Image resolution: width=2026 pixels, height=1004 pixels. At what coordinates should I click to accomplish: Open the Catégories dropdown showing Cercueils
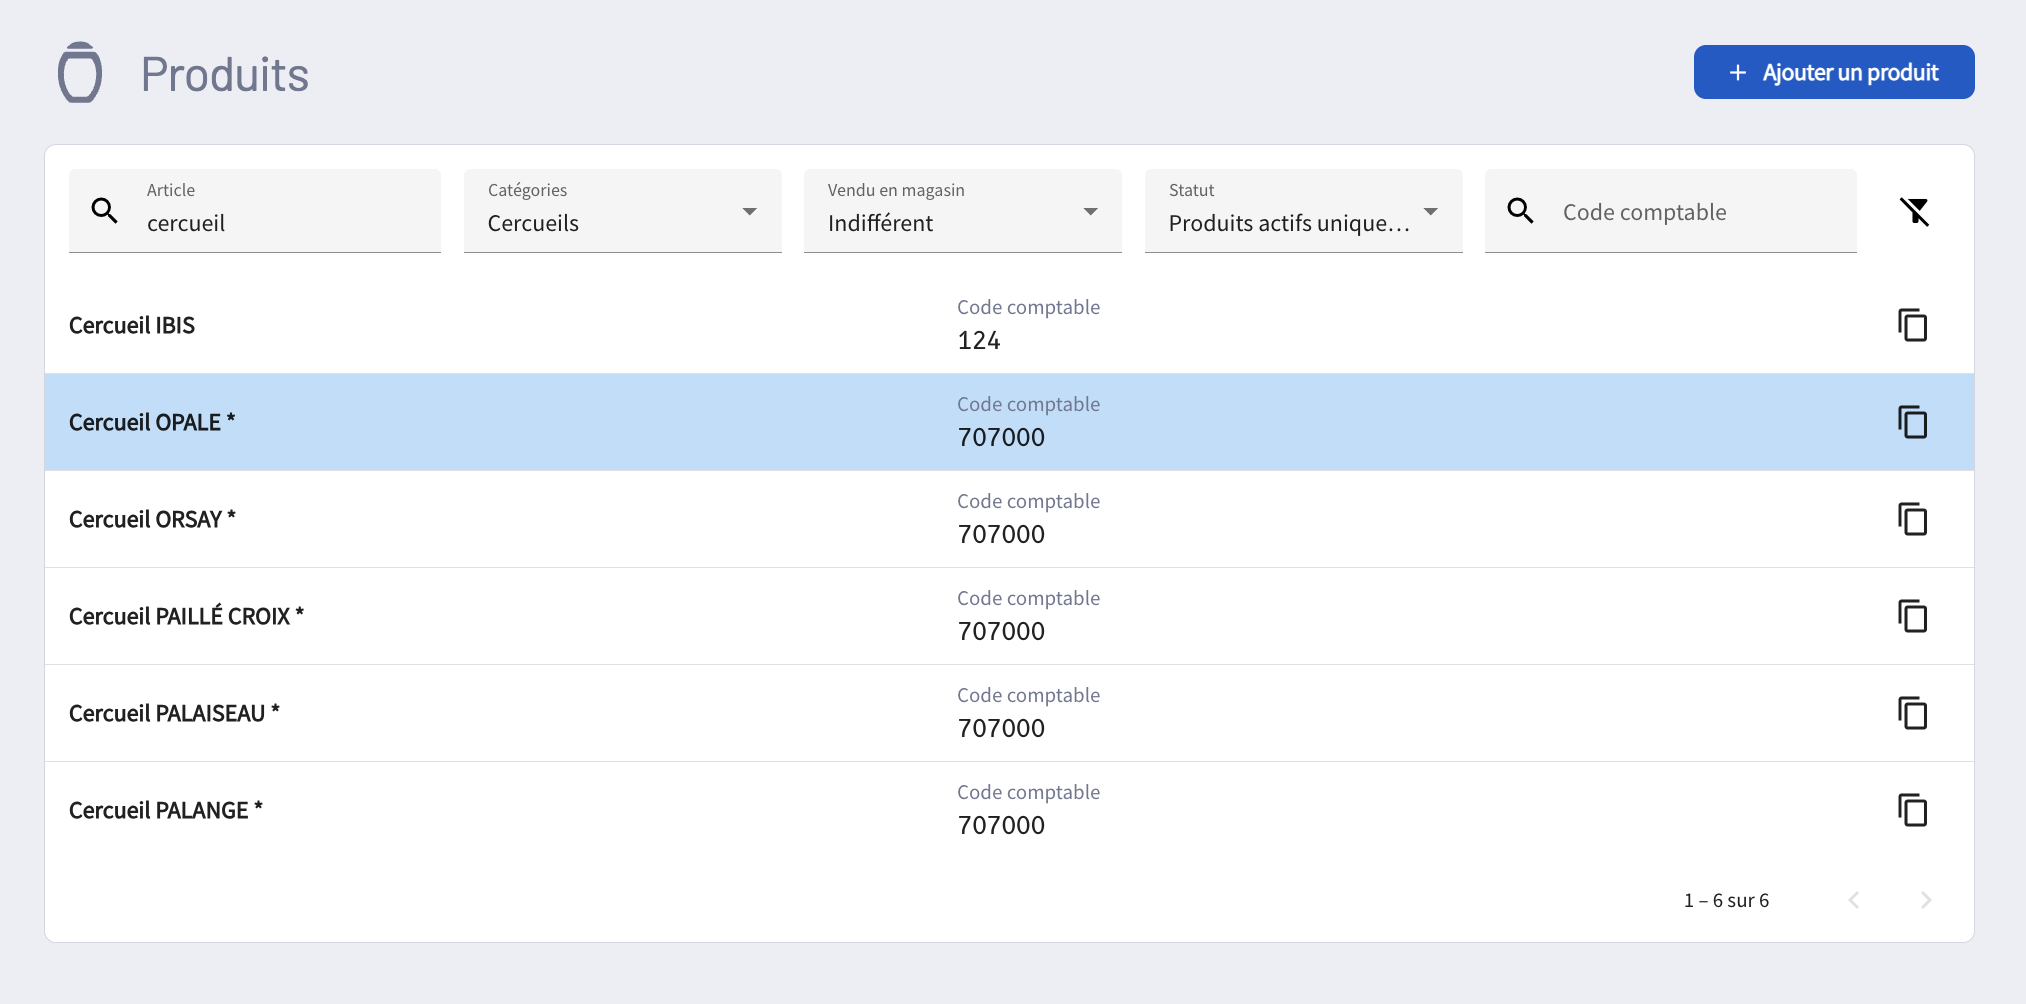[x=622, y=211]
